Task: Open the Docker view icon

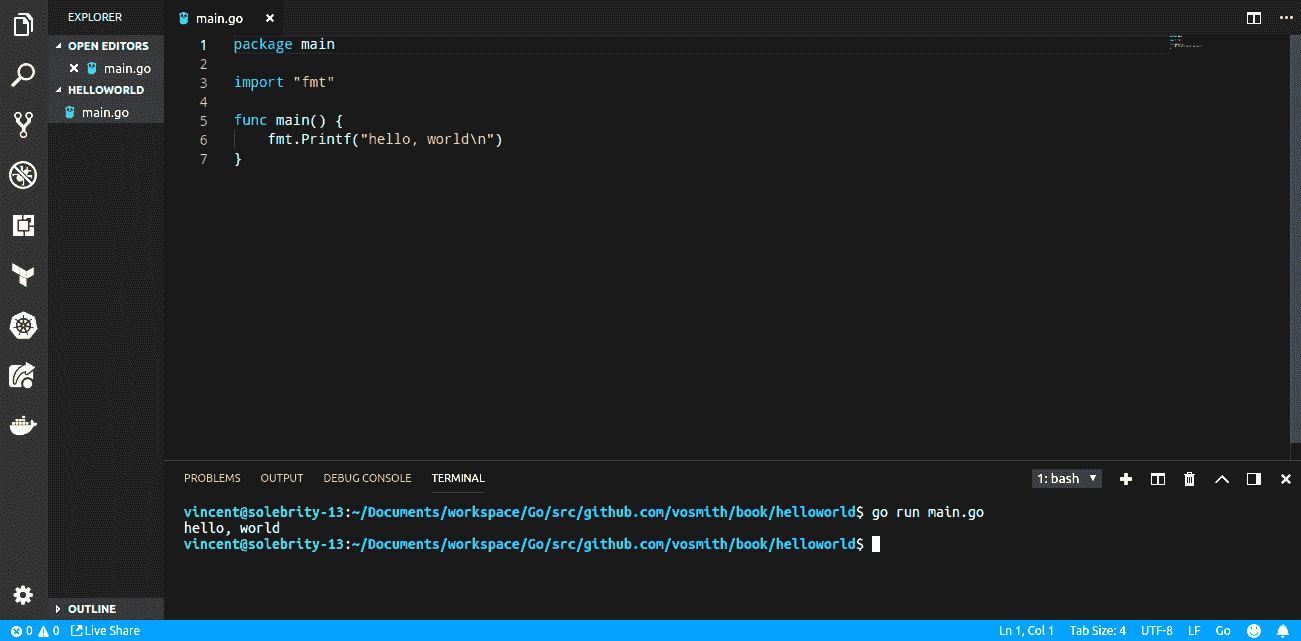Action: point(23,426)
